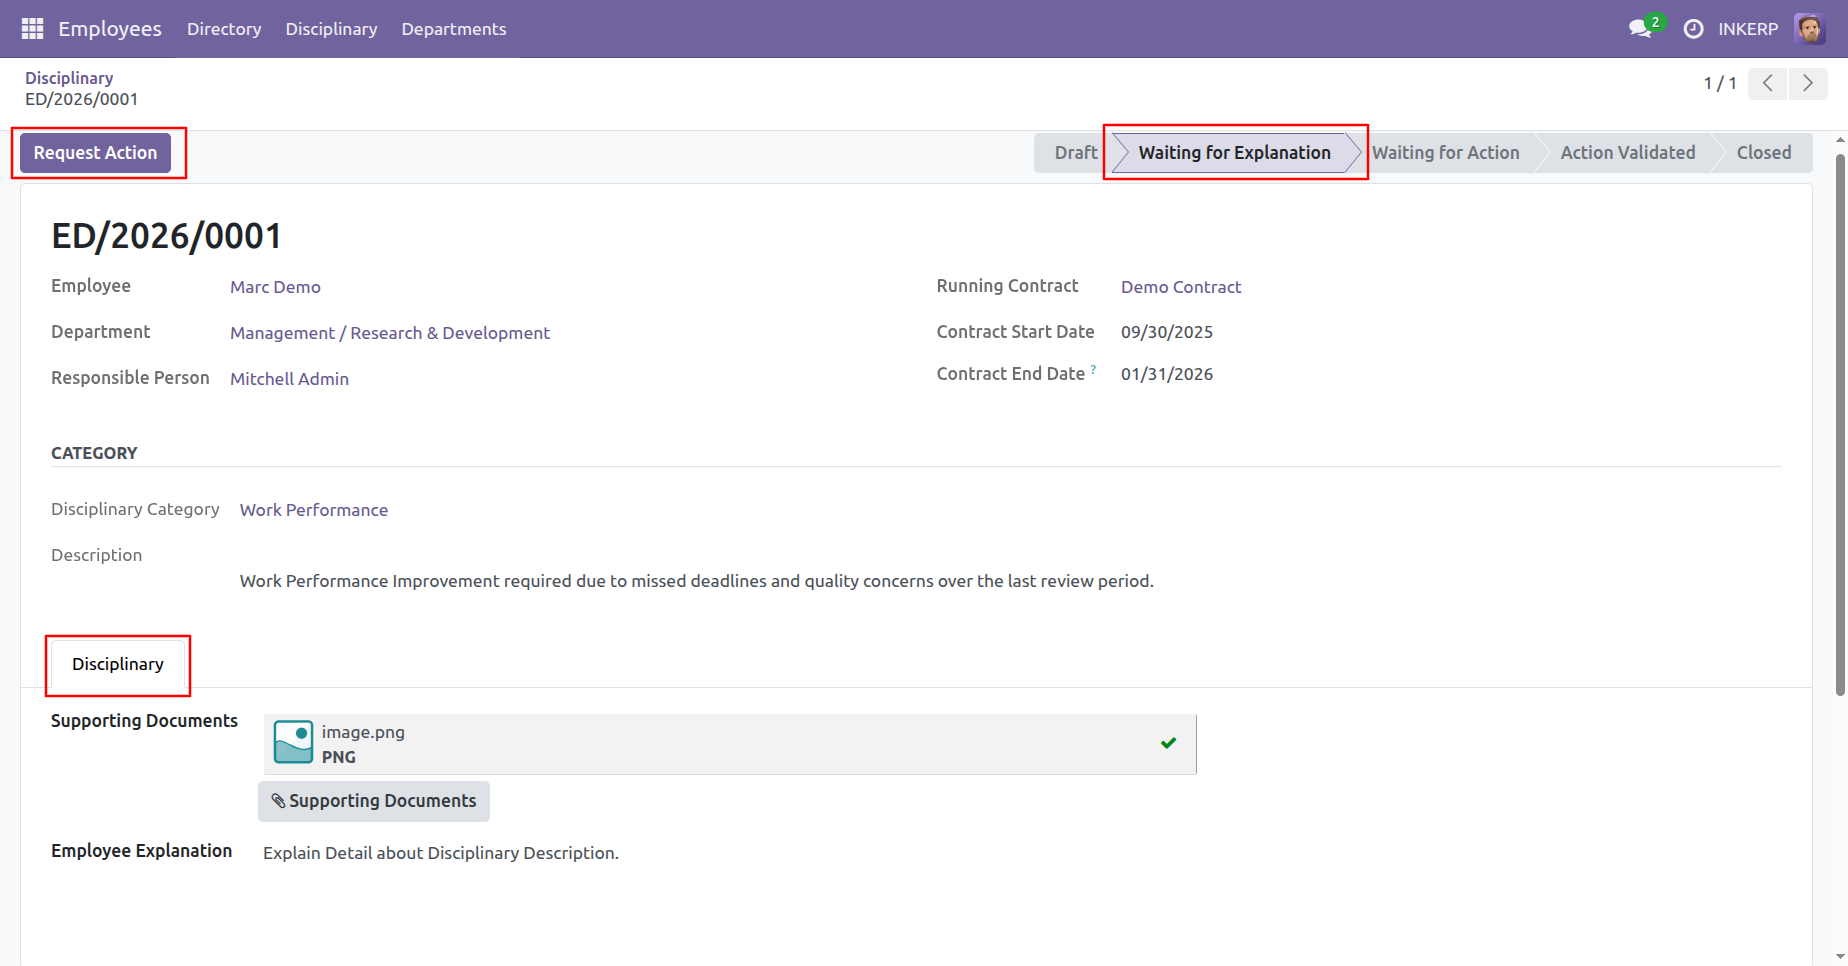This screenshot has width=1848, height=966.
Task: Select the Waiting for Explanation stage
Action: click(1234, 153)
